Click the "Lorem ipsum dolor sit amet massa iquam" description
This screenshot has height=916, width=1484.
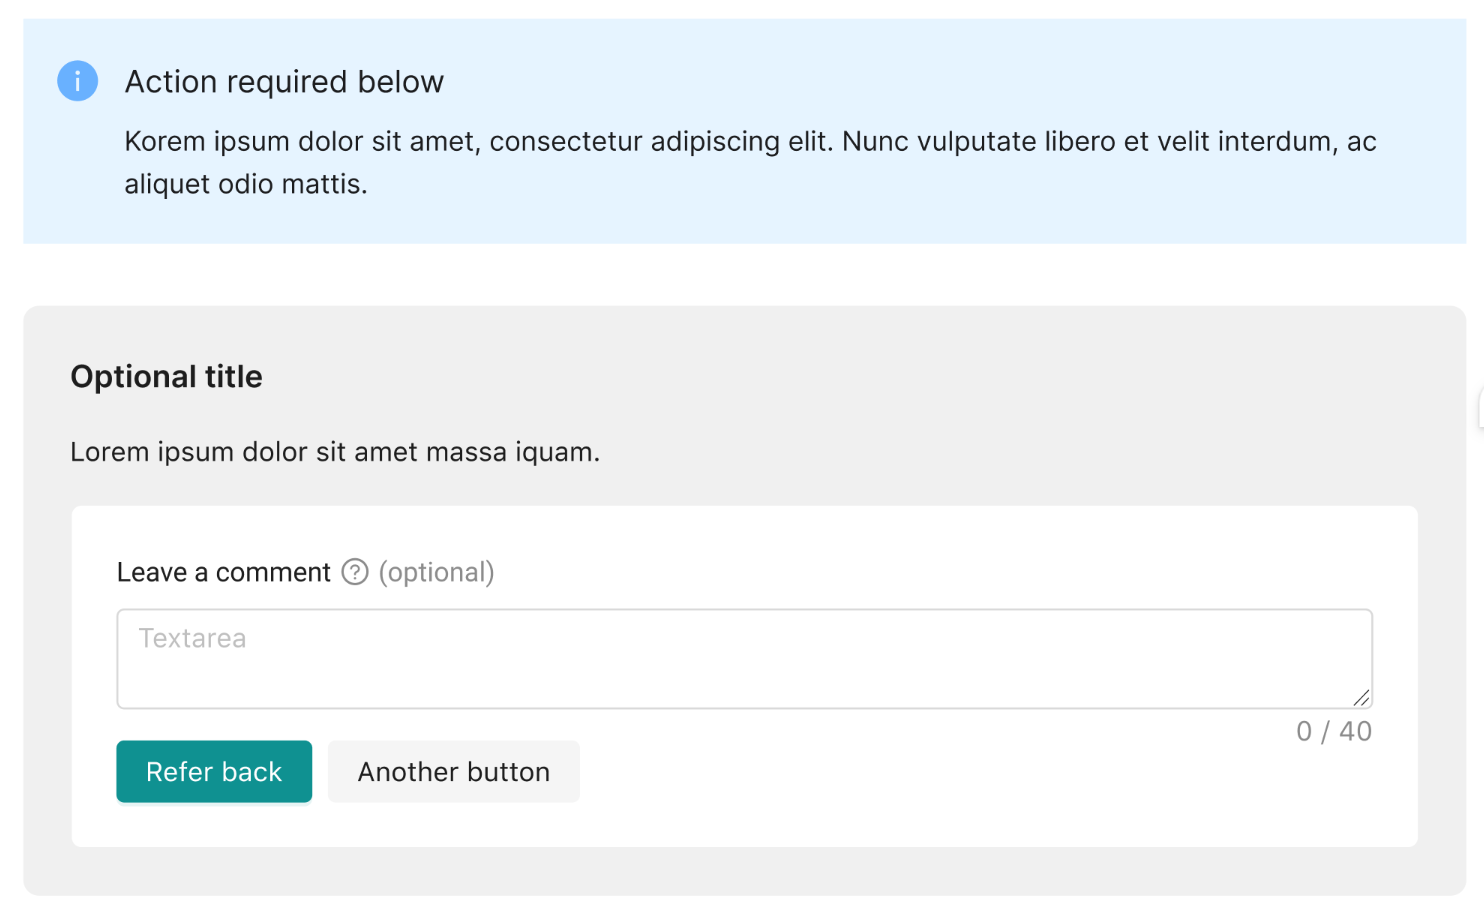tap(335, 452)
